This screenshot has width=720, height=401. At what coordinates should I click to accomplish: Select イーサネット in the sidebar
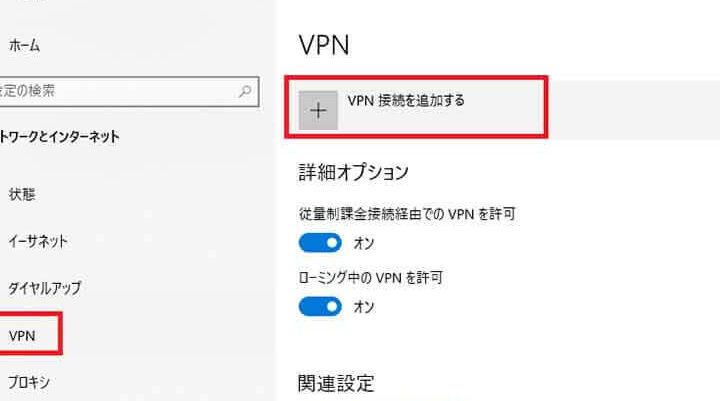pyautogui.click(x=38, y=241)
